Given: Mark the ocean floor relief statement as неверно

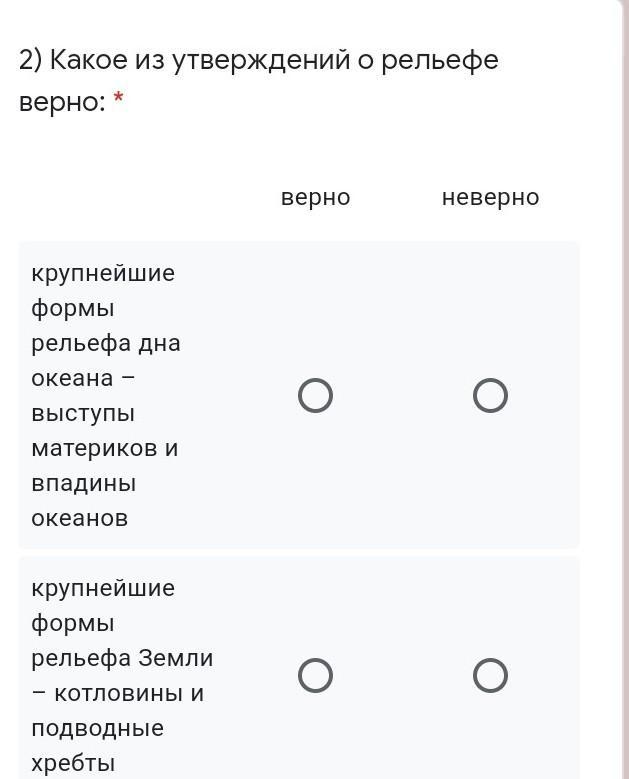Looking at the screenshot, I should [x=490, y=396].
